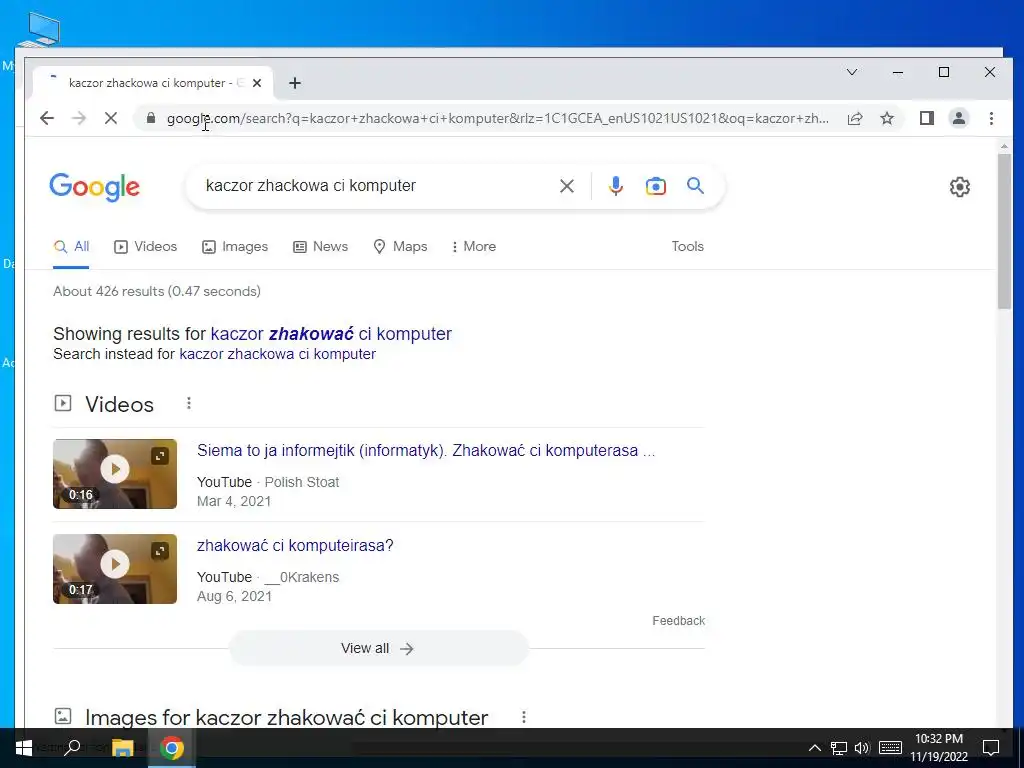Open volume control in tray

pos(862,748)
